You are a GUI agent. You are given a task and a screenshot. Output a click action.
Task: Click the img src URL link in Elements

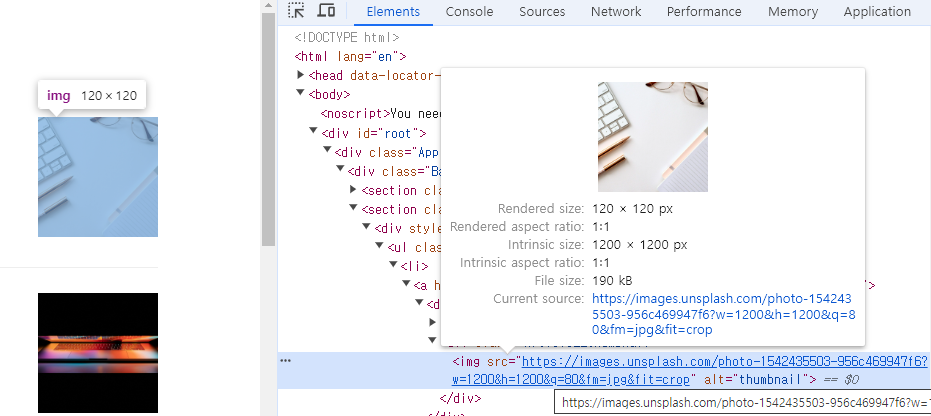tap(689, 370)
